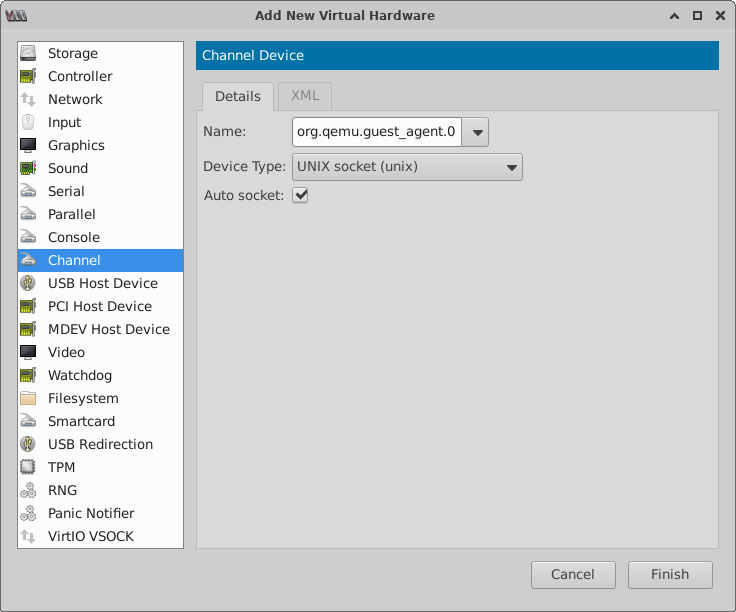Expand the Name combo box arrow
The height and width of the screenshot is (612, 736).
click(476, 131)
